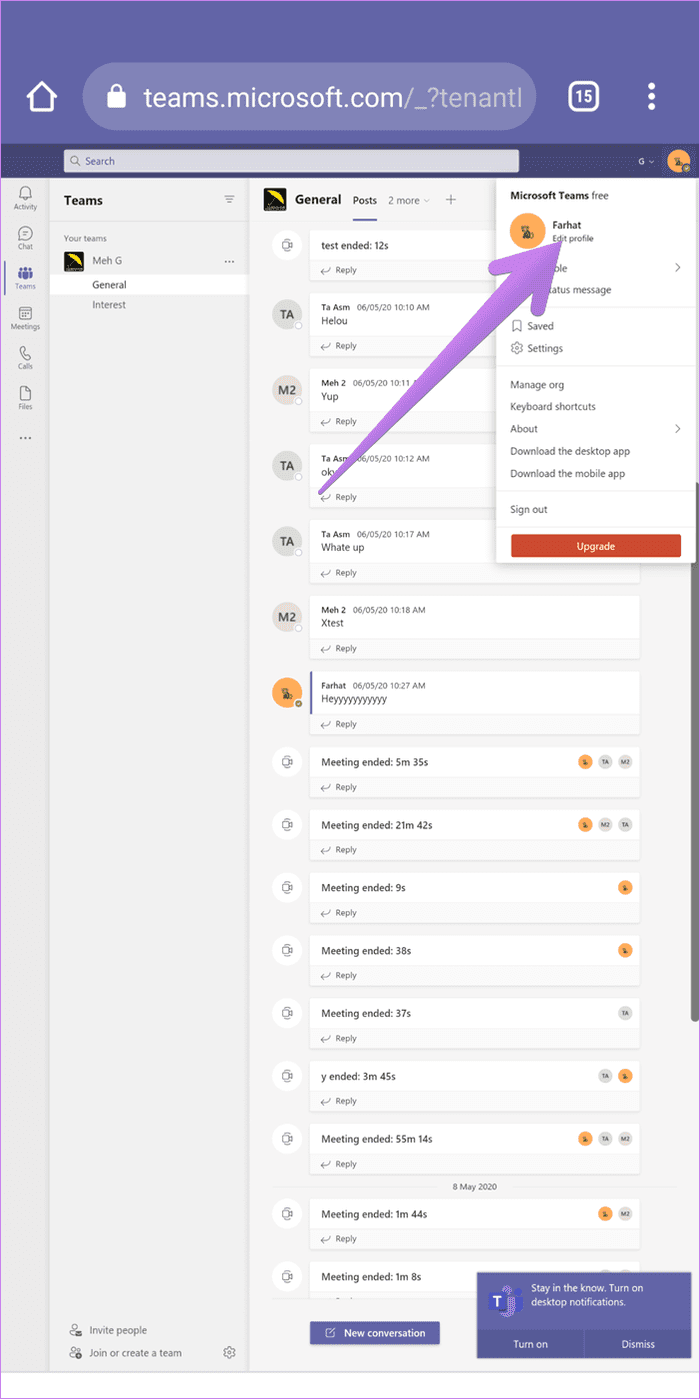Viewport: 700px width, 1399px height.
Task: Click the meeting icon beside Meeting ended: 9s
Action: click(287, 887)
